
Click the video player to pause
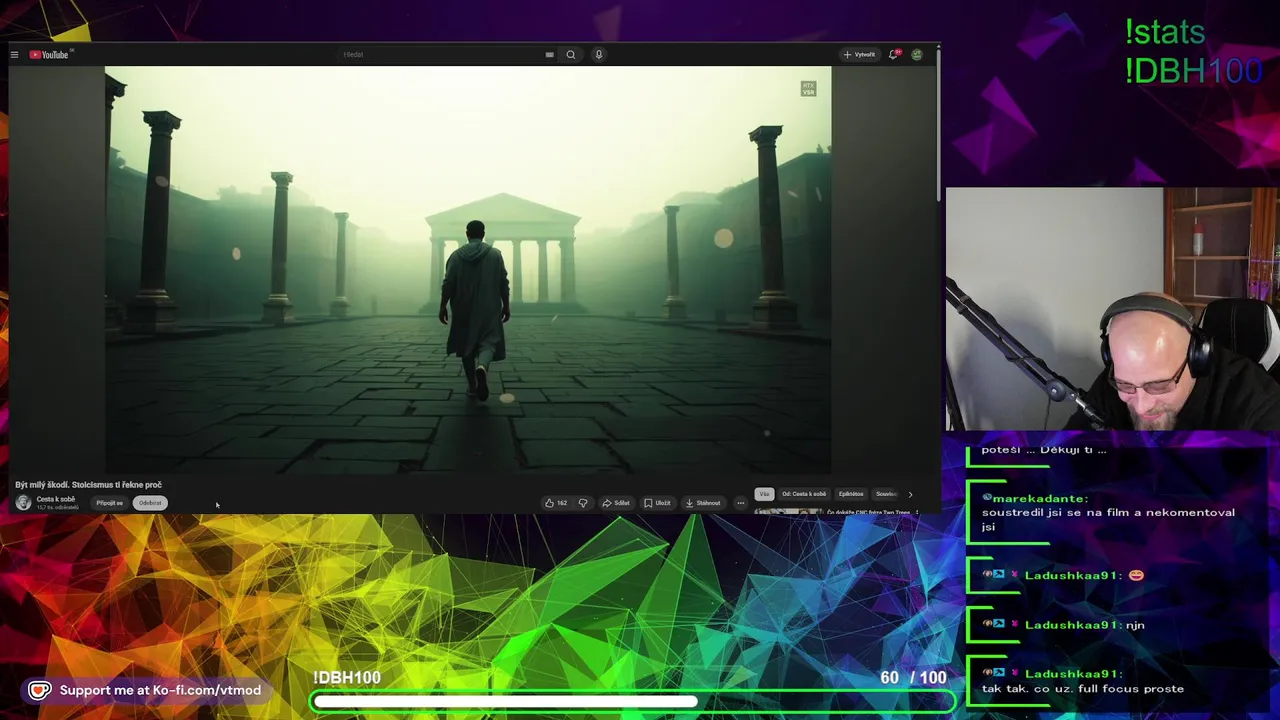[x=468, y=270]
